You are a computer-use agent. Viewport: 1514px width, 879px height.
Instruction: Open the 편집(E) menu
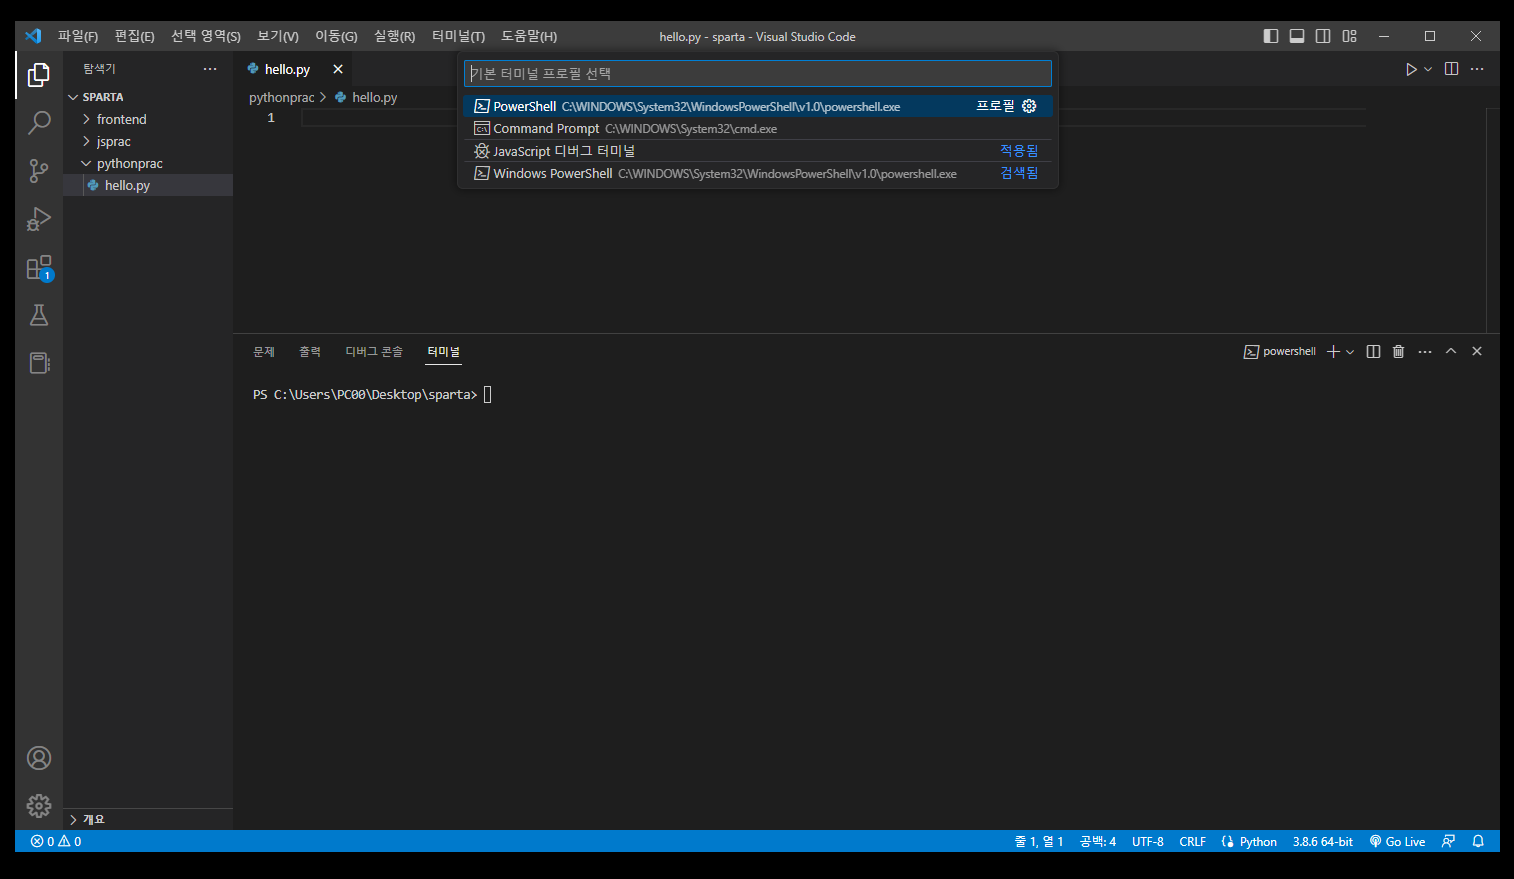coord(135,36)
